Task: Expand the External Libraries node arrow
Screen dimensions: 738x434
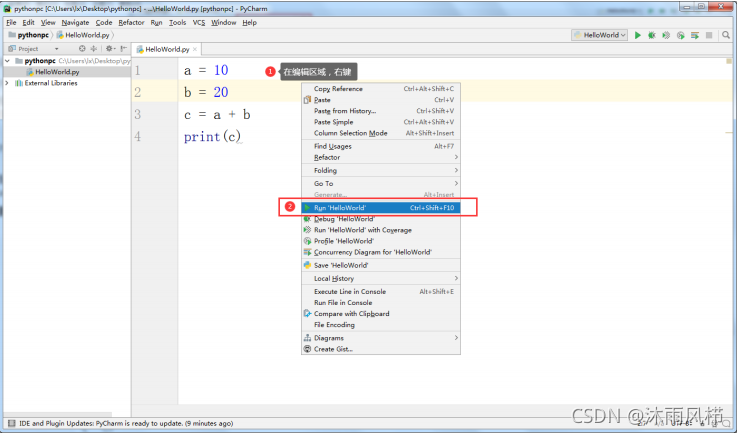Action: pos(7,83)
